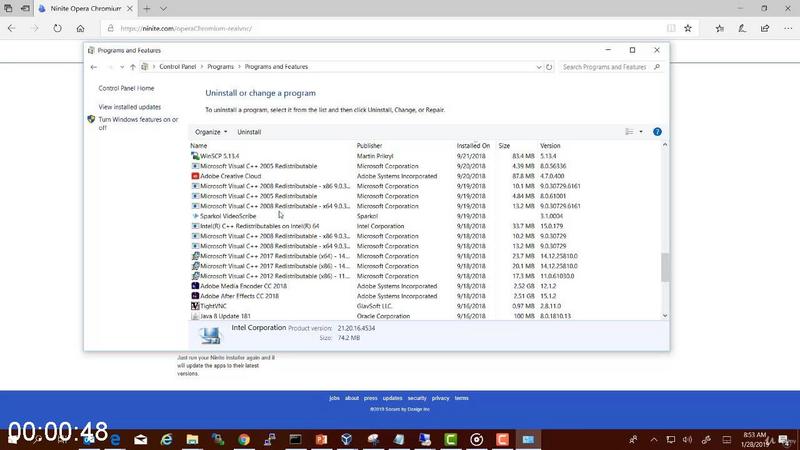
Task: Click the Adobe Creative Cloud red icon
Action: pyautogui.click(x=195, y=176)
